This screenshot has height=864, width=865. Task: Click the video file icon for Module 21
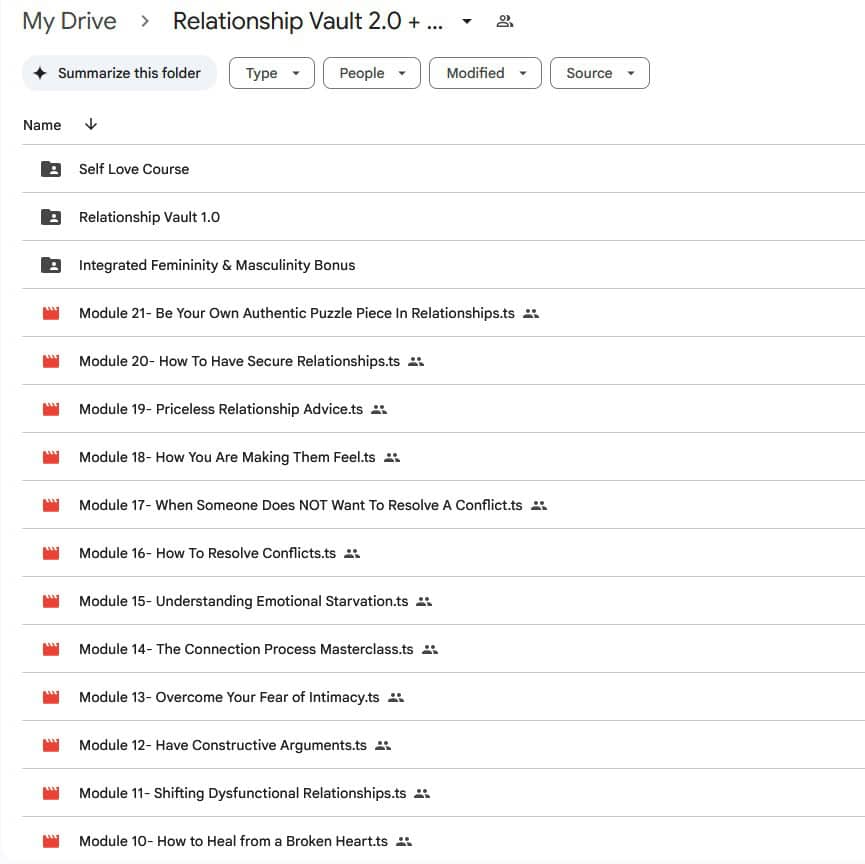[51, 313]
